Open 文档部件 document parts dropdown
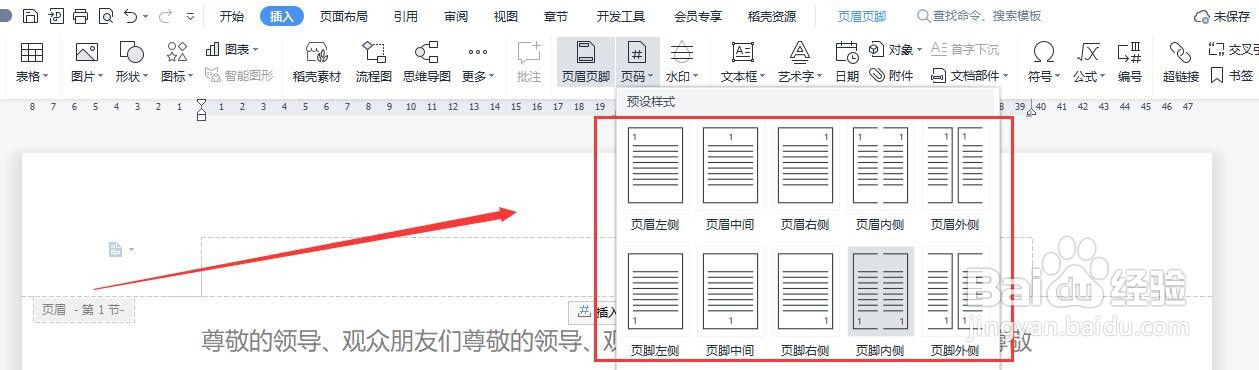The width and height of the screenshot is (1259, 370). click(x=970, y=75)
